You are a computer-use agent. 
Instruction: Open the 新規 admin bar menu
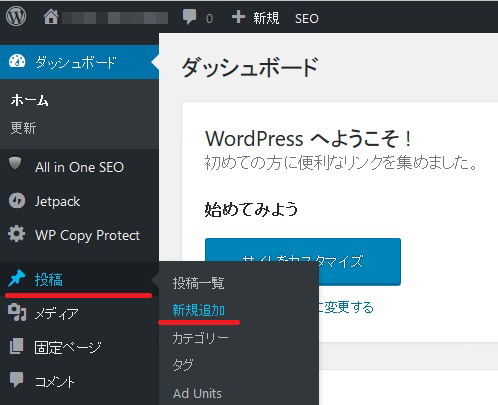point(266,18)
